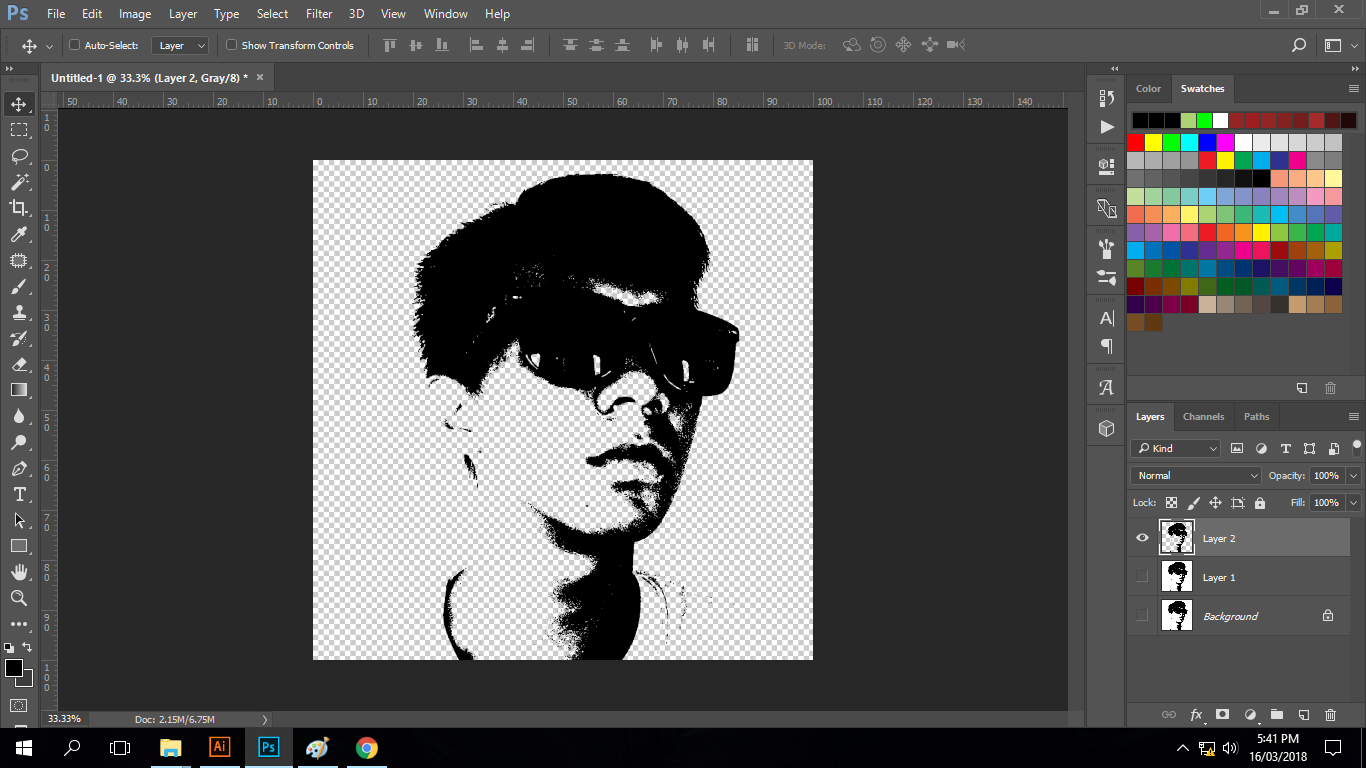Click the foreground color box
The width and height of the screenshot is (1366, 768).
[13, 668]
